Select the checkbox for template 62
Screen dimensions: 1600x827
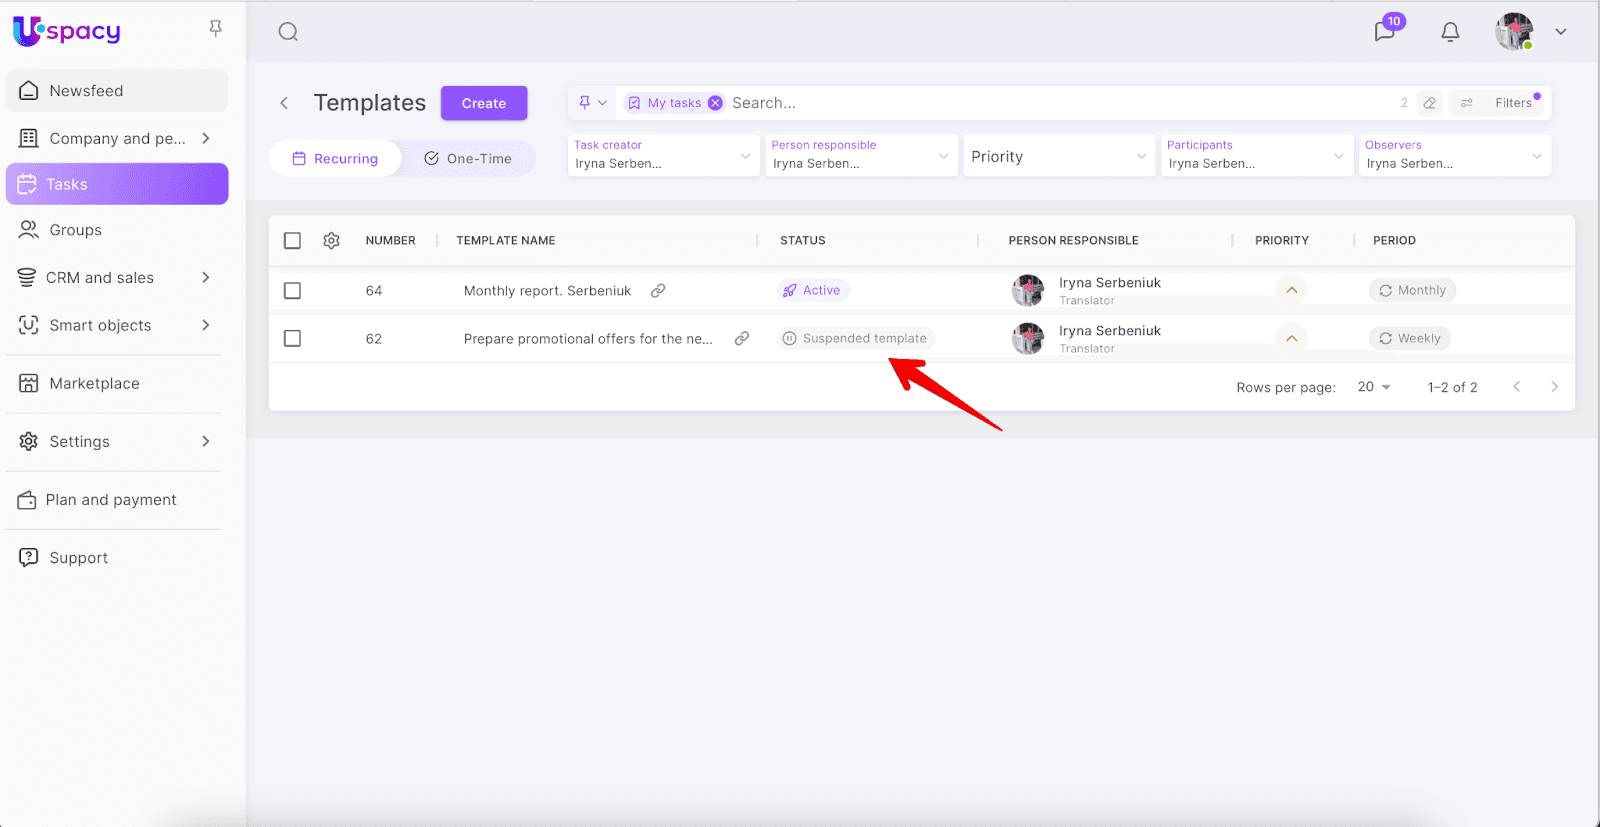click(x=292, y=338)
